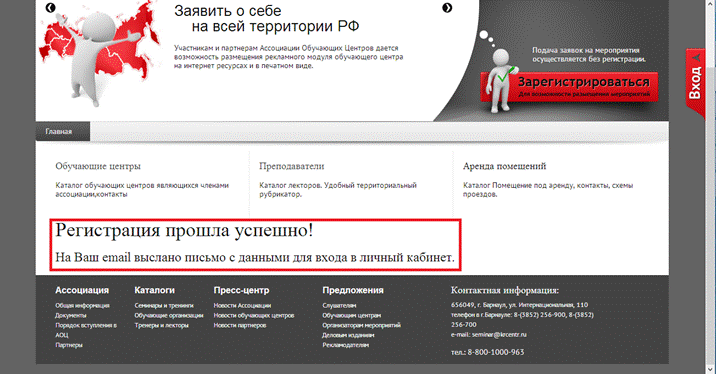Open footer link Тренеры и лекторы

pyautogui.click(x=161, y=326)
